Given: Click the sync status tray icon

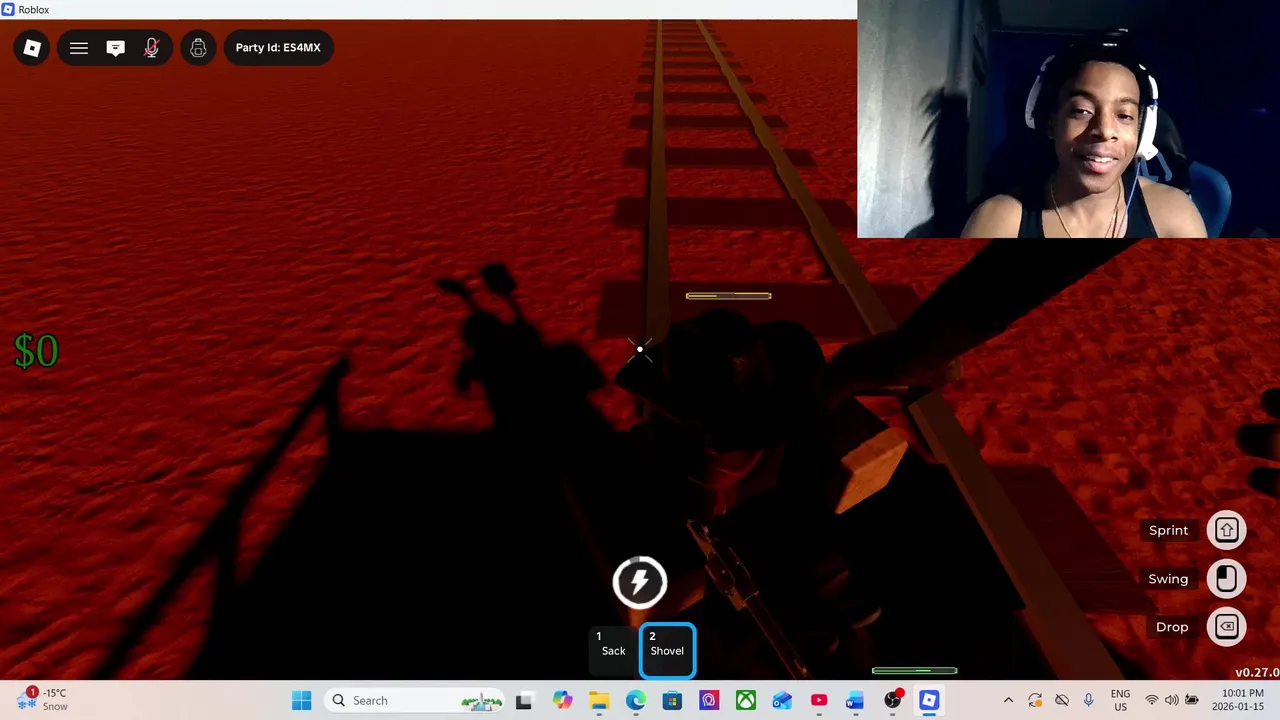Looking at the screenshot, I should [x=1035, y=701].
